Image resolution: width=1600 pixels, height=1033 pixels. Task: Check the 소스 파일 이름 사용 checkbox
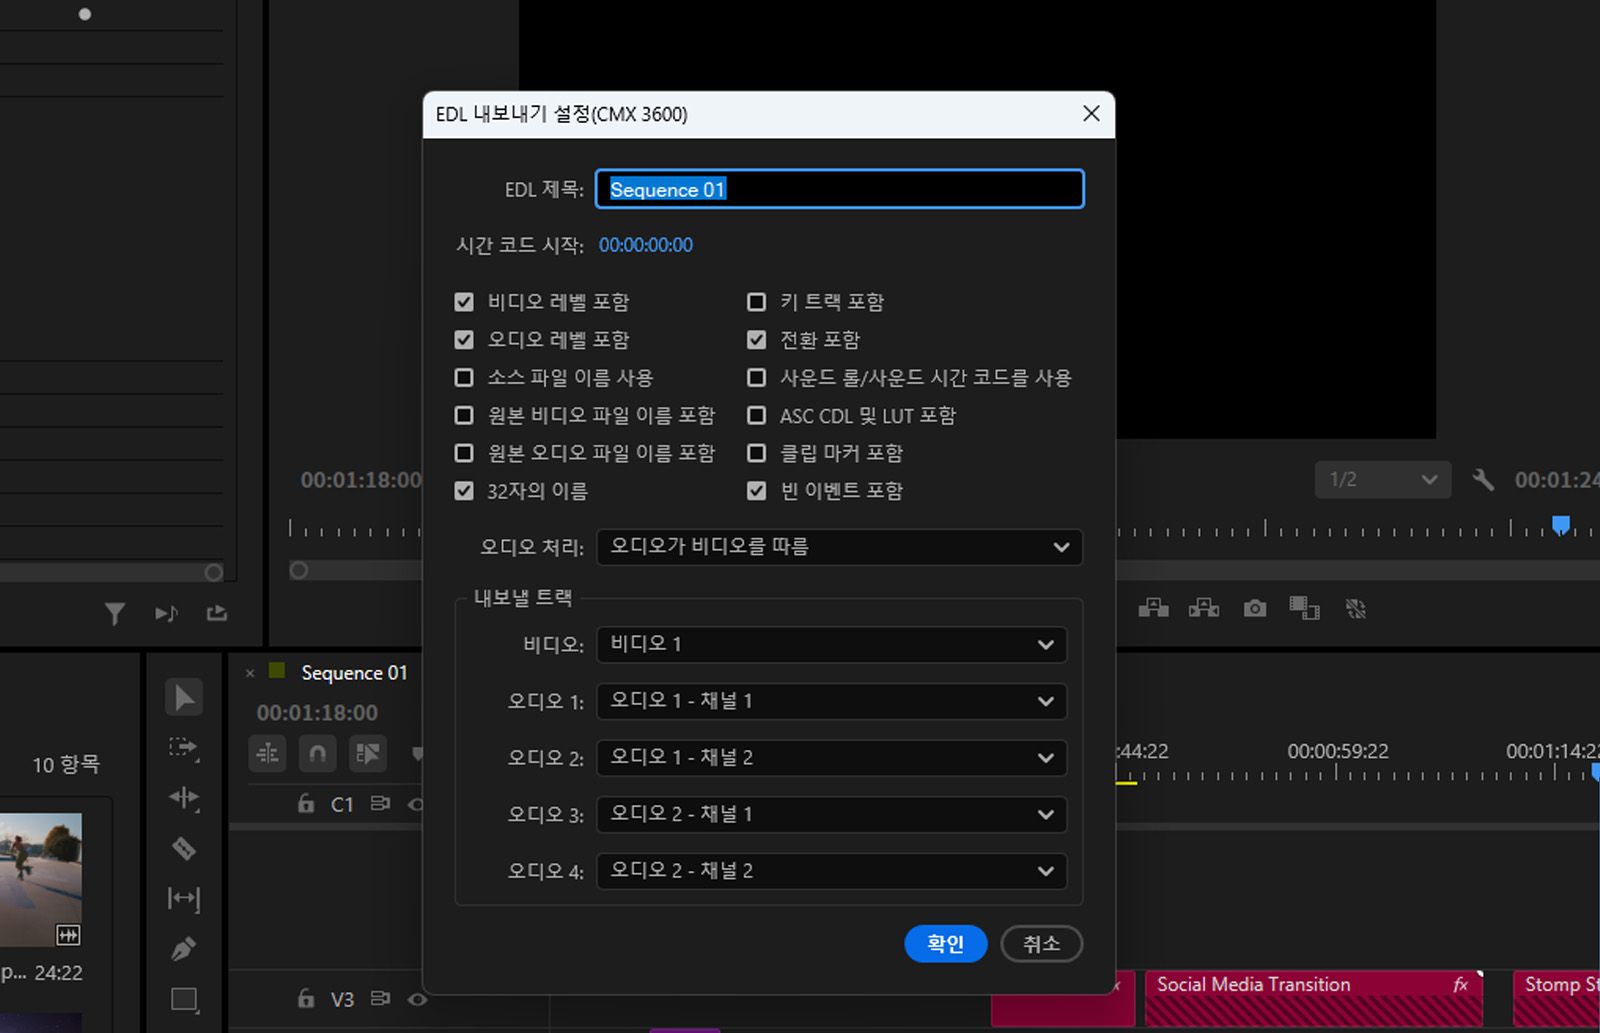click(464, 377)
